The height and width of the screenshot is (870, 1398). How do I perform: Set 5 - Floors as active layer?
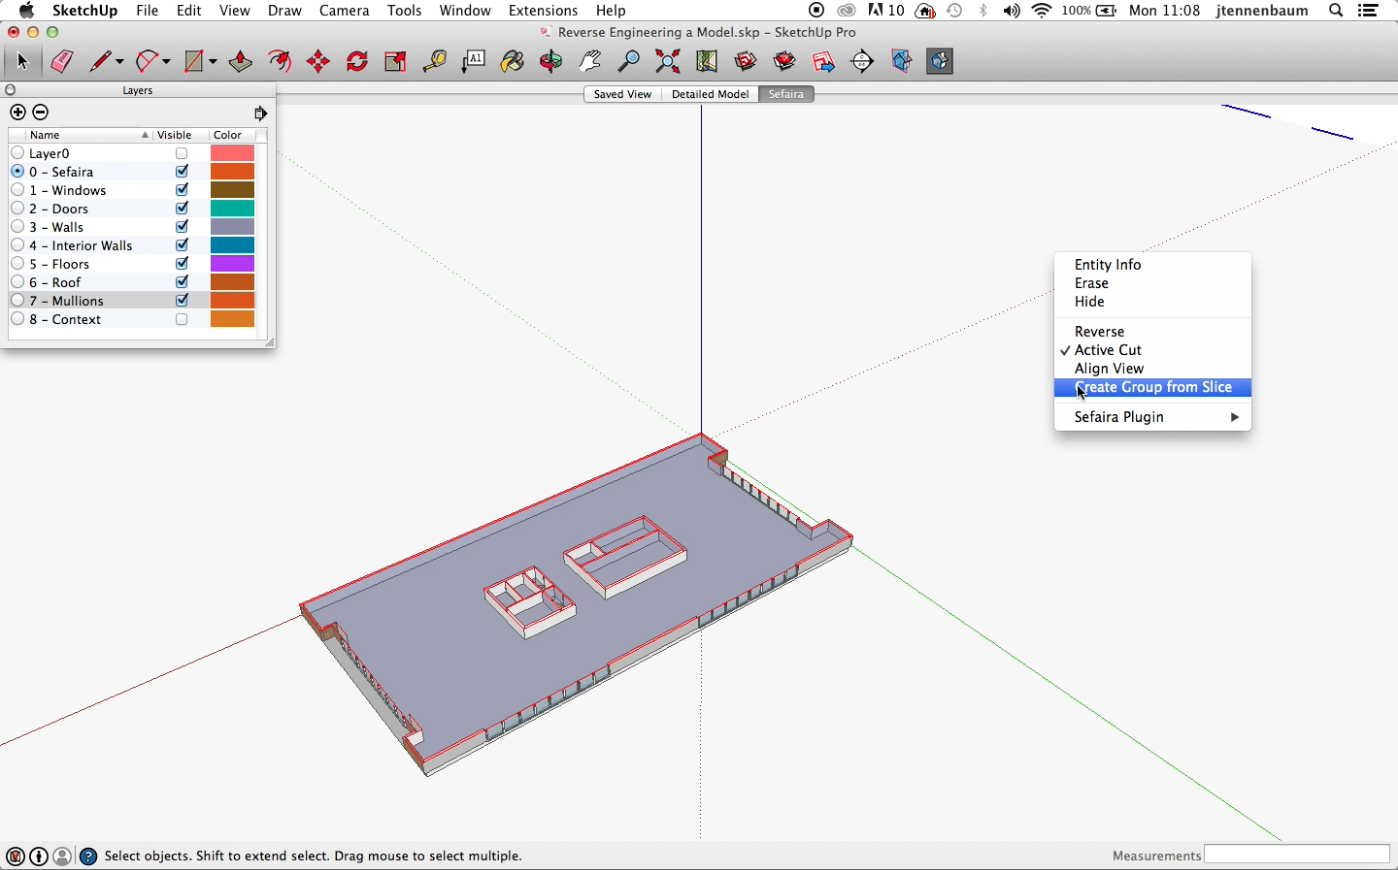[x=18, y=264]
